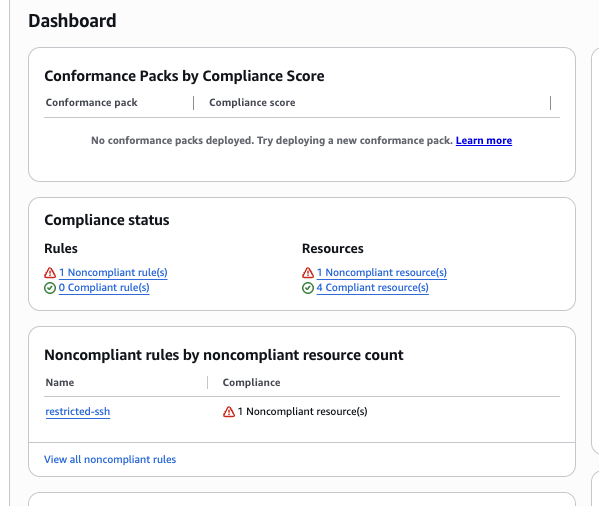This screenshot has width=599, height=506.
Task: Click View all noncompliant rules
Action: pos(110,459)
